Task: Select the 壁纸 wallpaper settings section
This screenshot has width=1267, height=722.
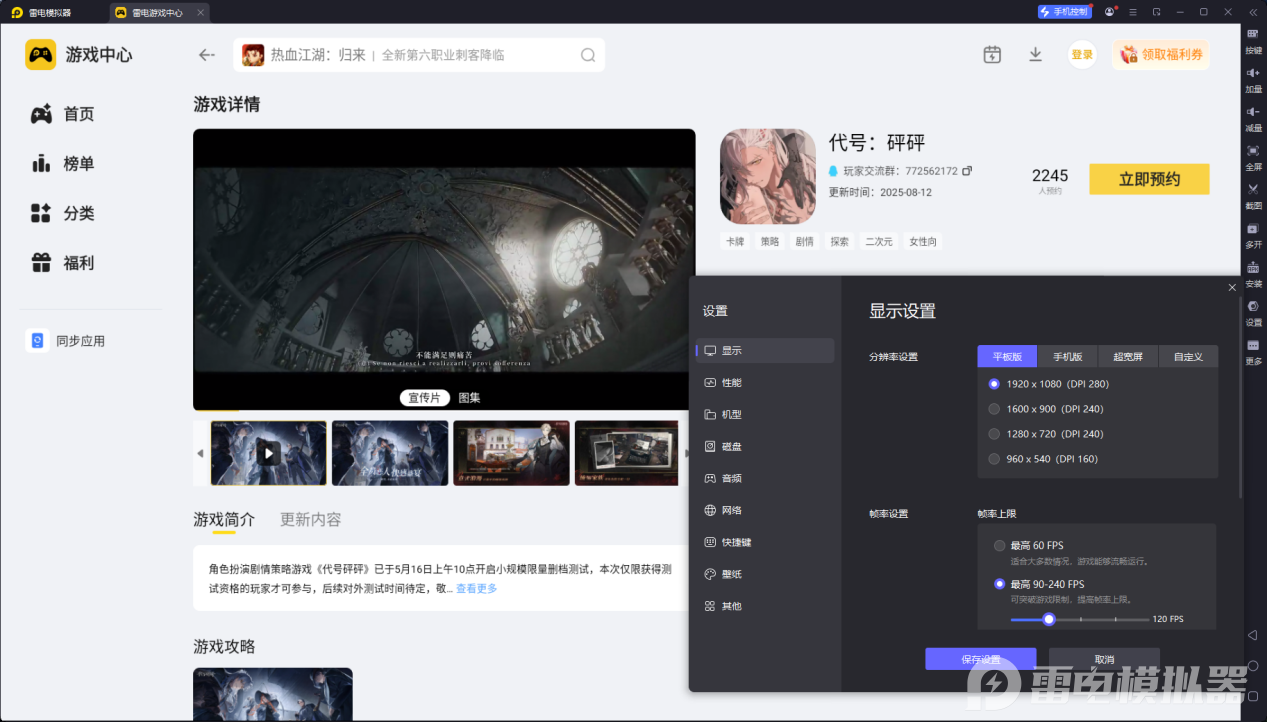Action: [732, 573]
